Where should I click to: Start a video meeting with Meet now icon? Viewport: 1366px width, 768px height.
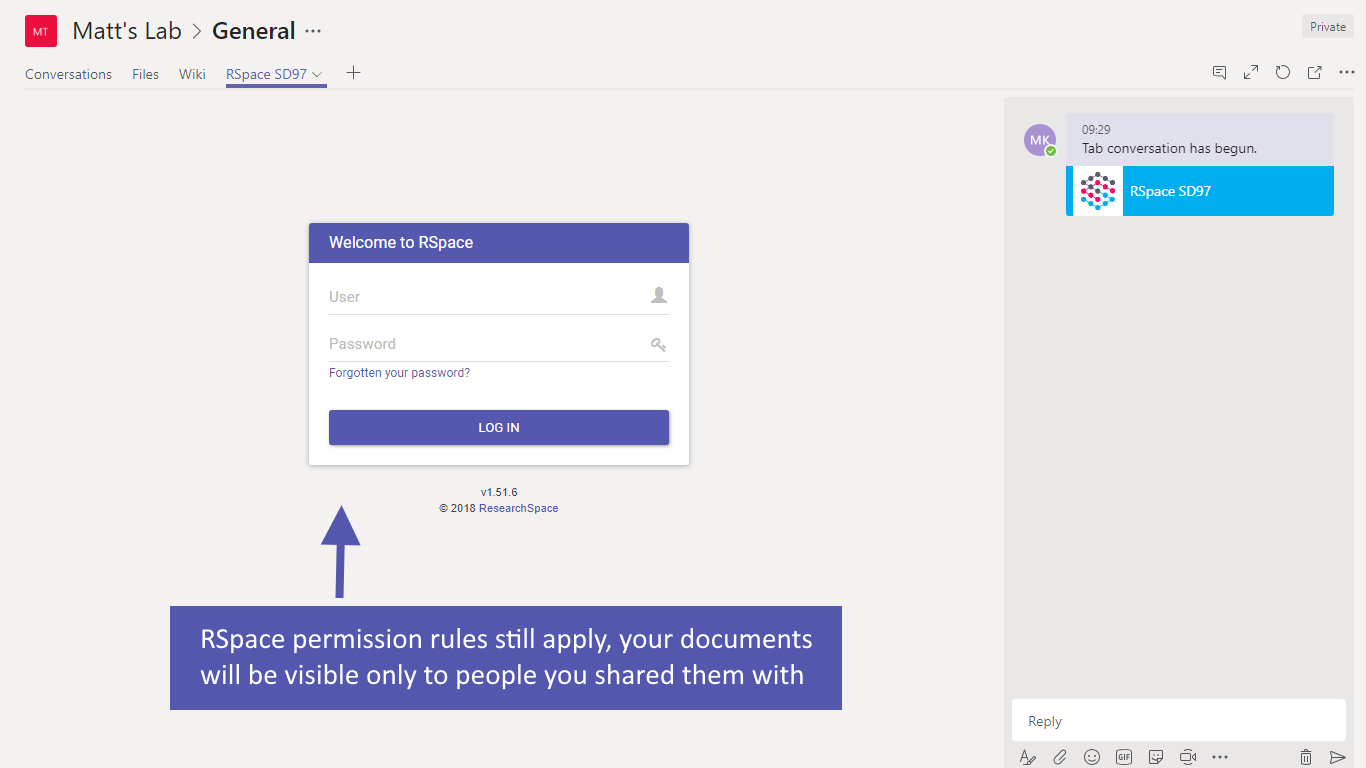[x=1188, y=757]
